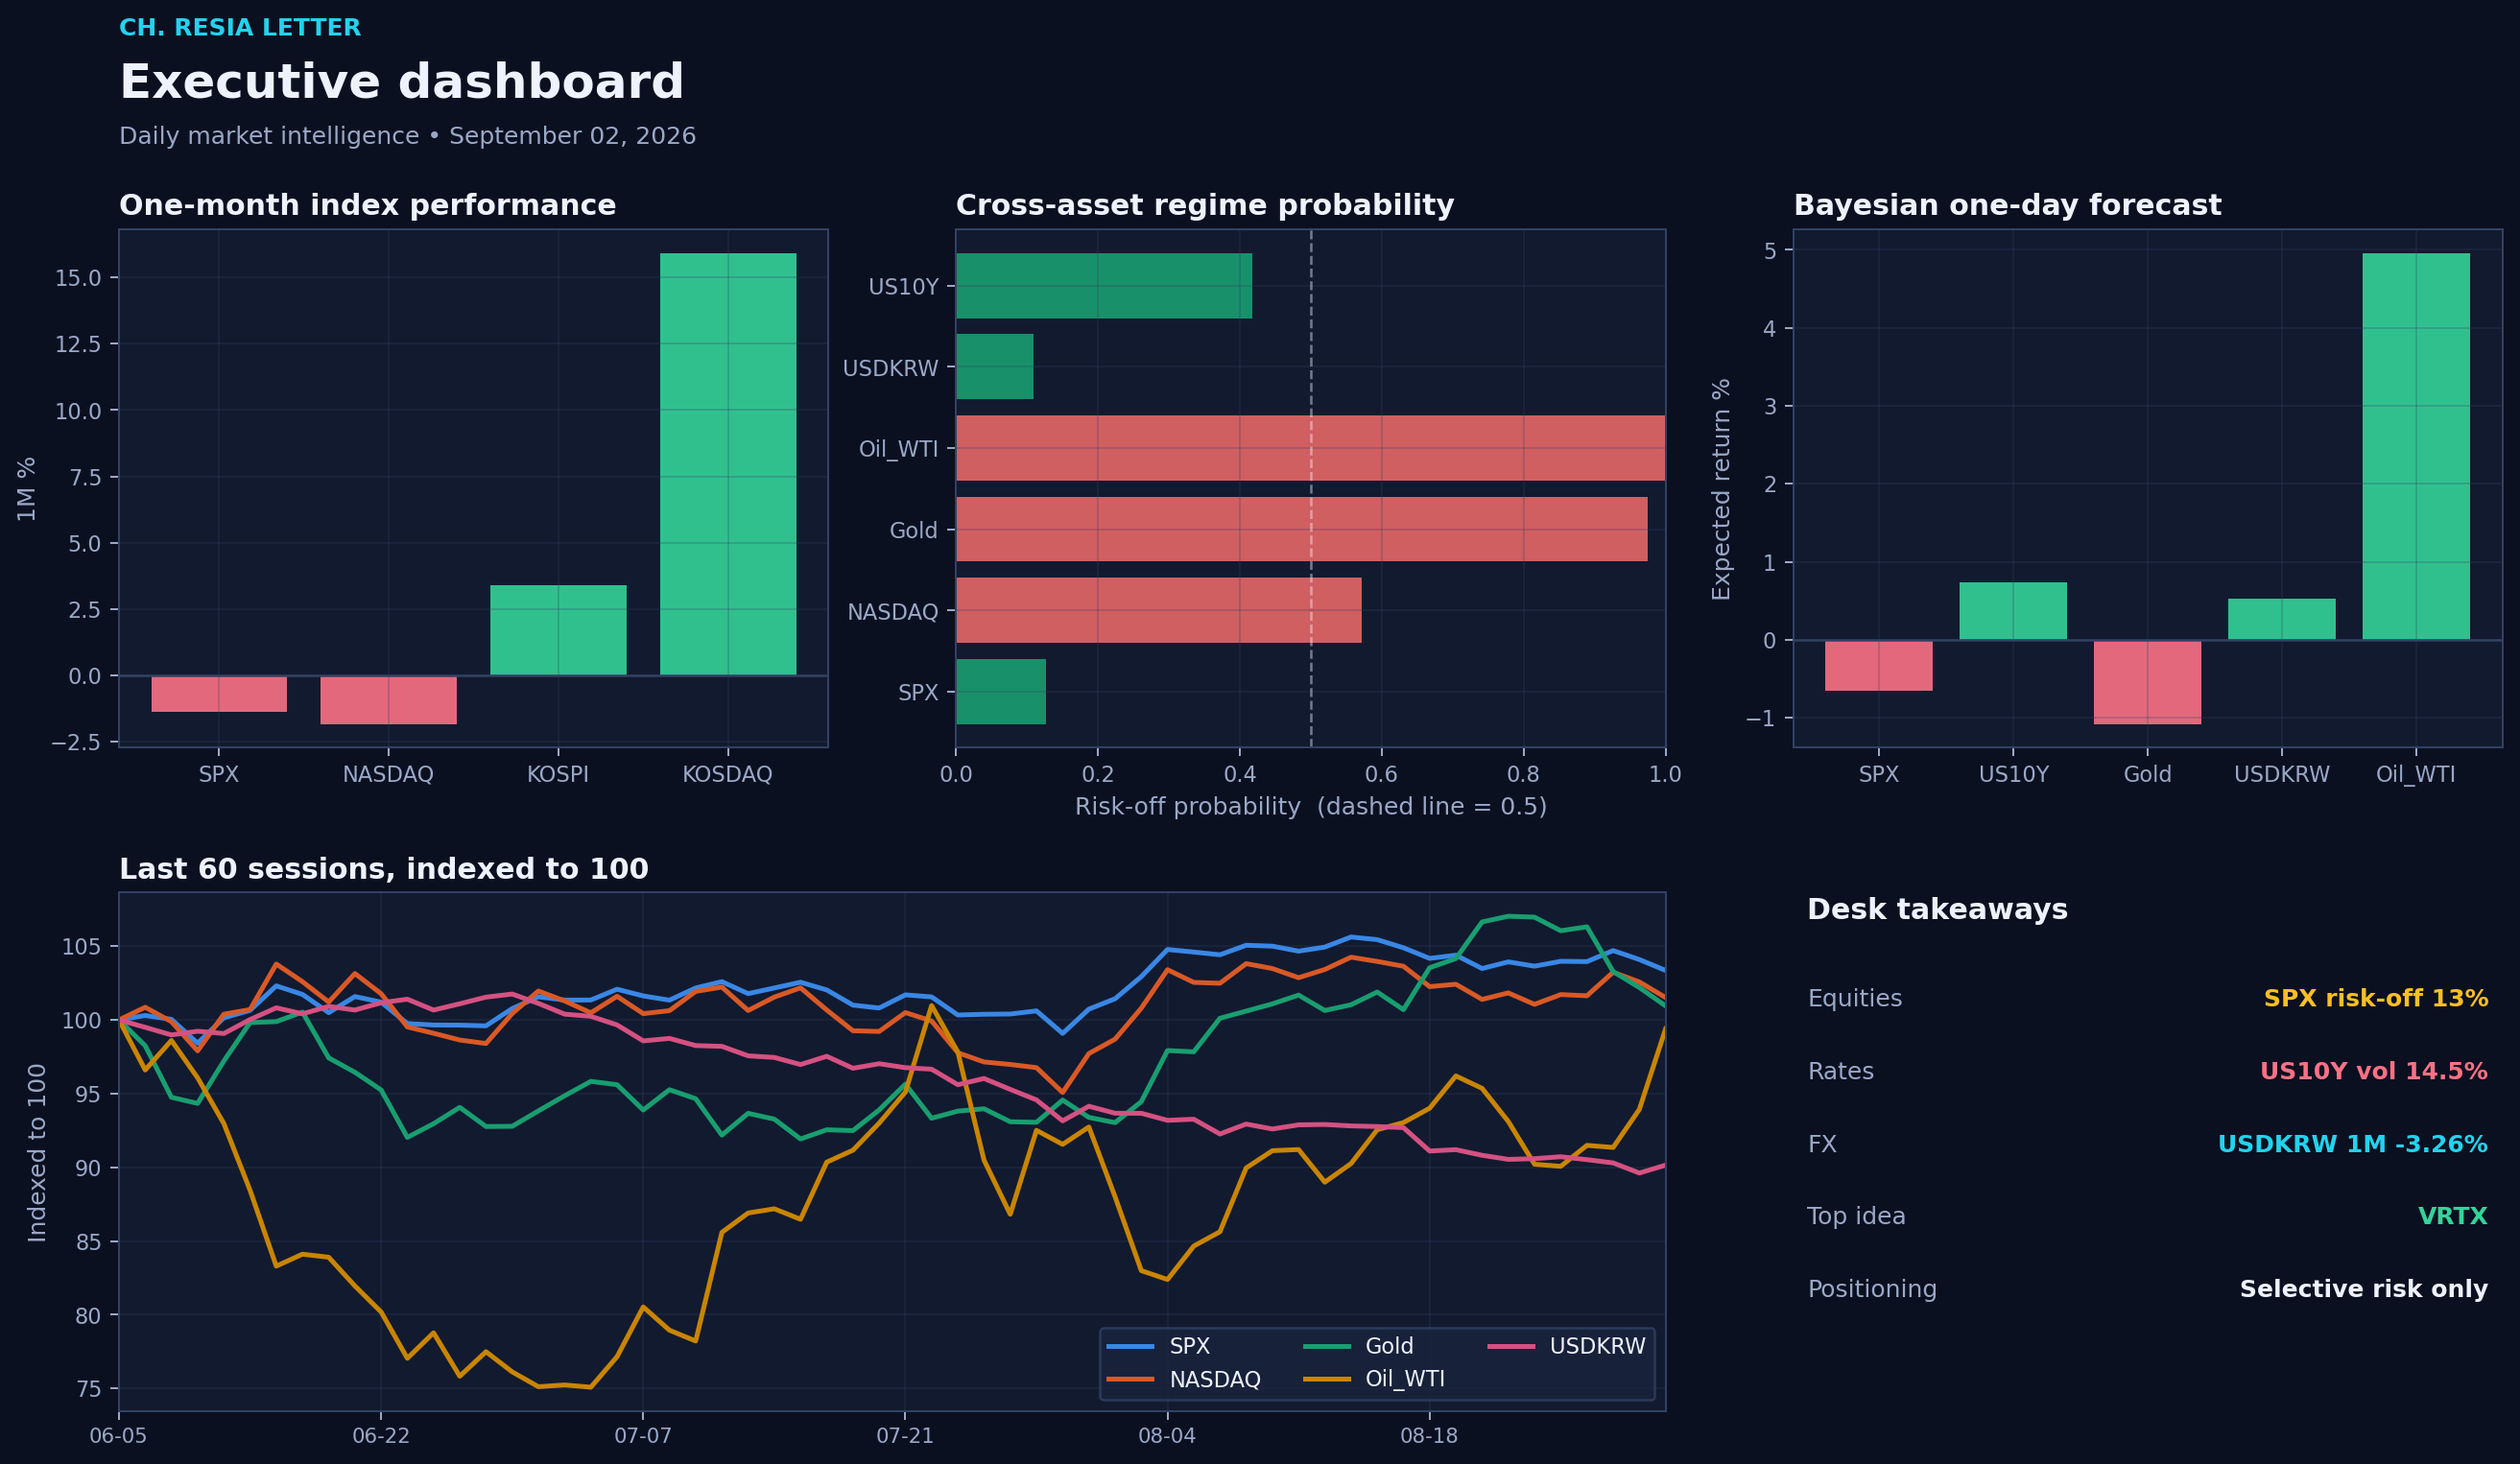Click the 'Bayesian one-day forecast' chart title
The height and width of the screenshot is (1464, 2520).
[2007, 205]
